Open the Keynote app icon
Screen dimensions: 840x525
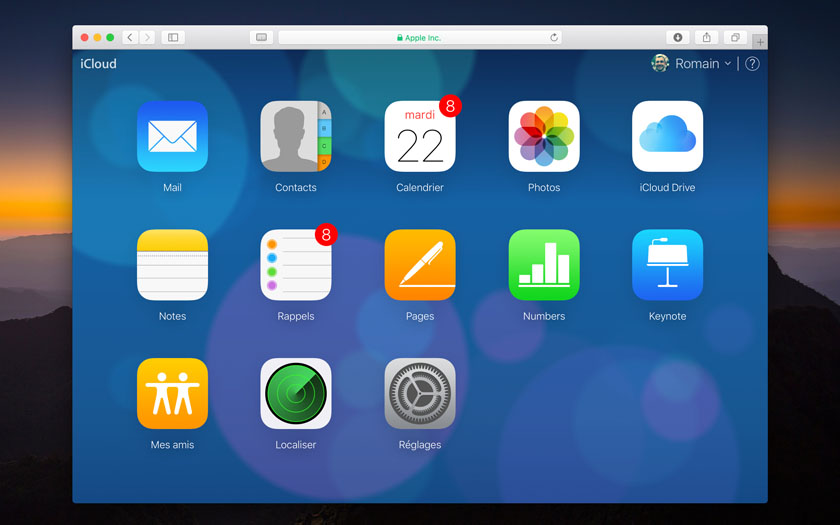click(x=668, y=265)
